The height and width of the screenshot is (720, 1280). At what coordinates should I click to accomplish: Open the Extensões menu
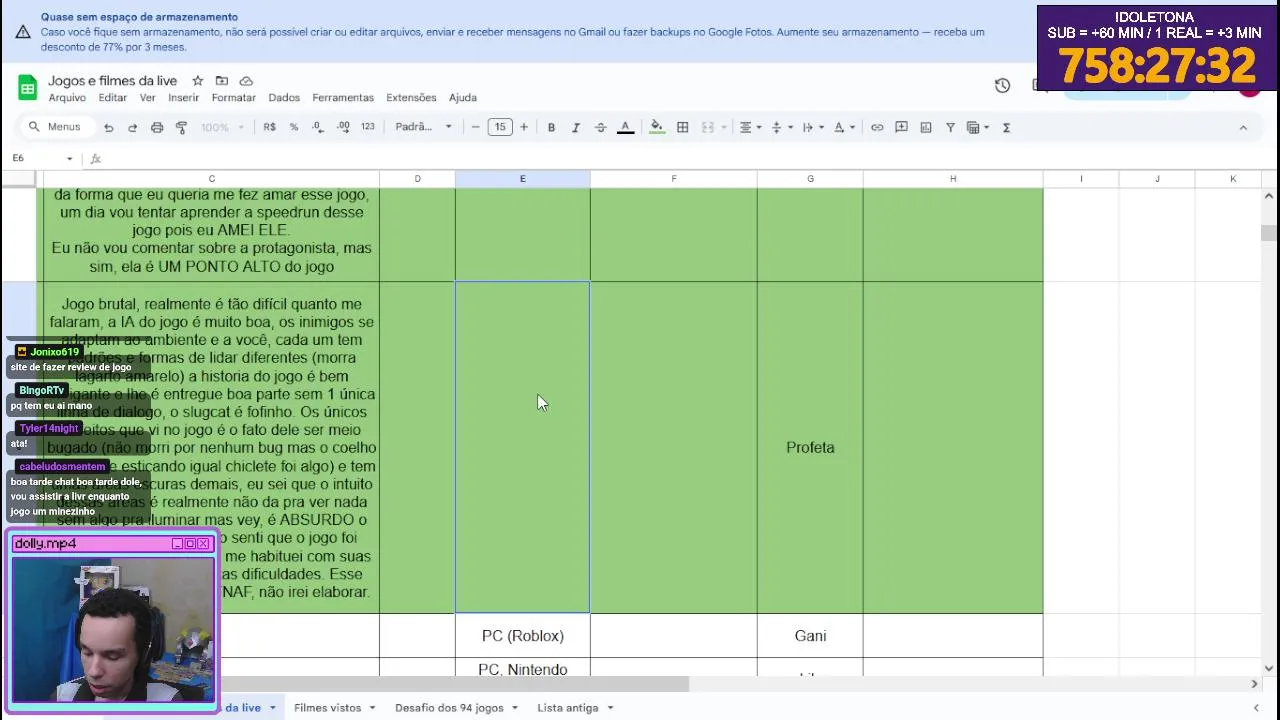tap(411, 97)
